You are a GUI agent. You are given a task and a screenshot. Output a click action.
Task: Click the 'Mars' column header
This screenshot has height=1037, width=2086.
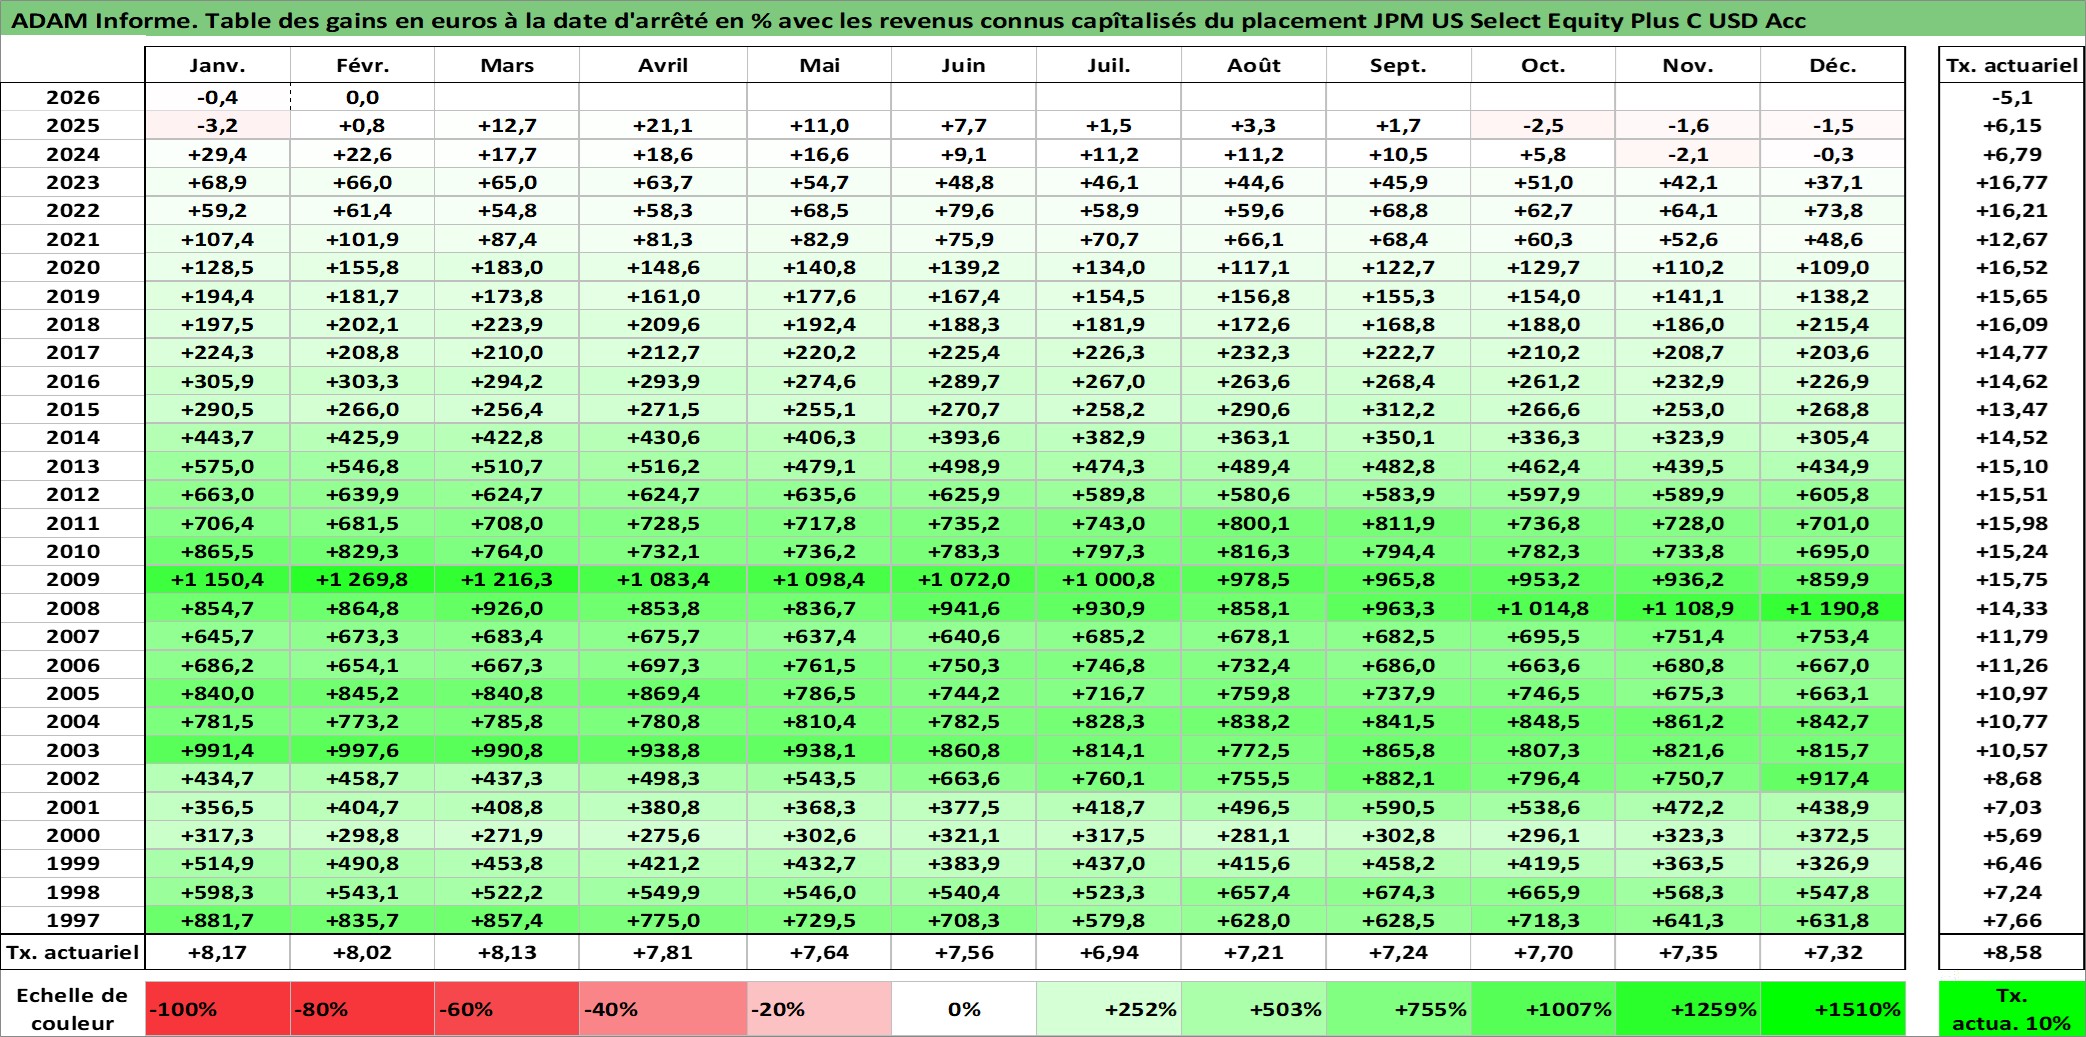[507, 65]
